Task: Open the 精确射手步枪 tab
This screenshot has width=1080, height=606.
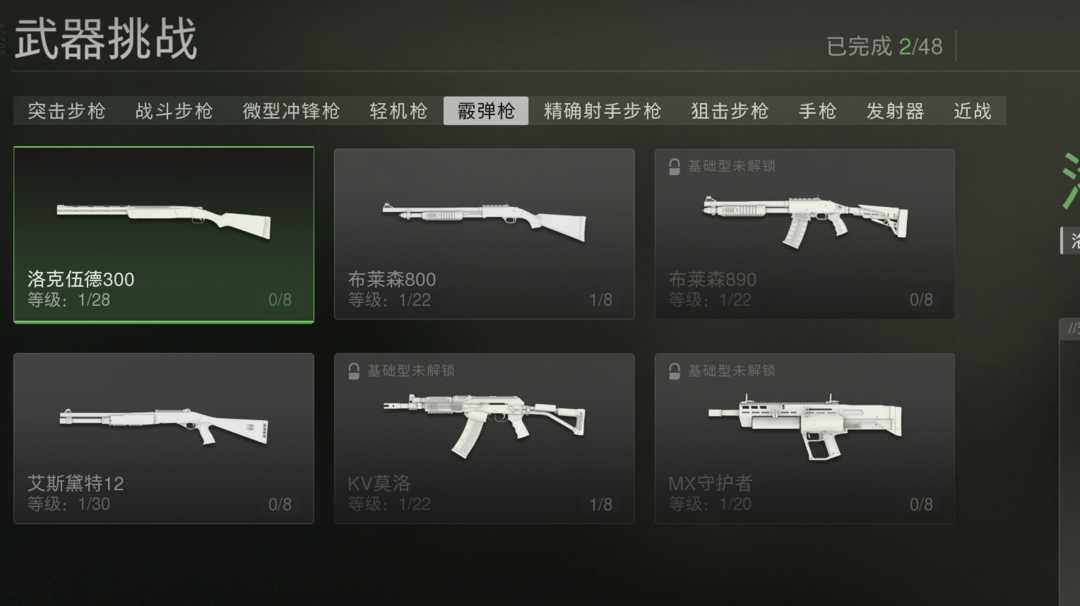Action: click(x=603, y=111)
